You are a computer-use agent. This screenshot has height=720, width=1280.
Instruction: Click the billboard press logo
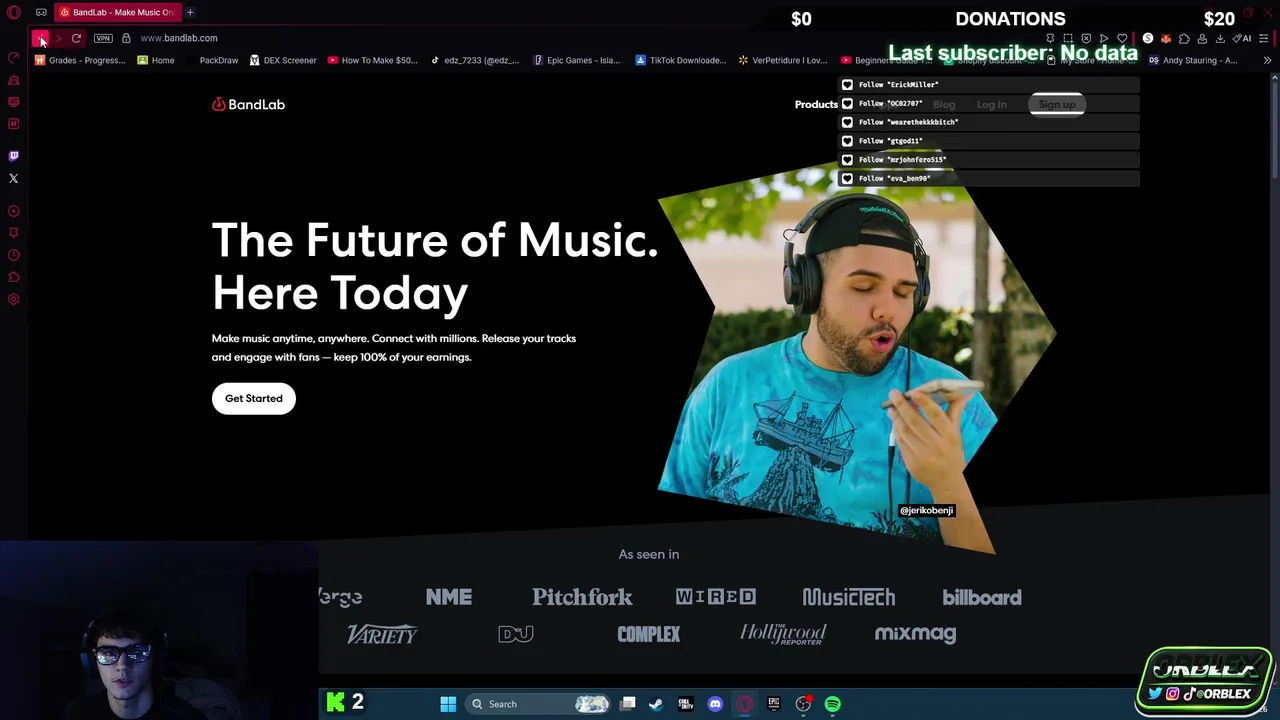pyautogui.click(x=982, y=597)
